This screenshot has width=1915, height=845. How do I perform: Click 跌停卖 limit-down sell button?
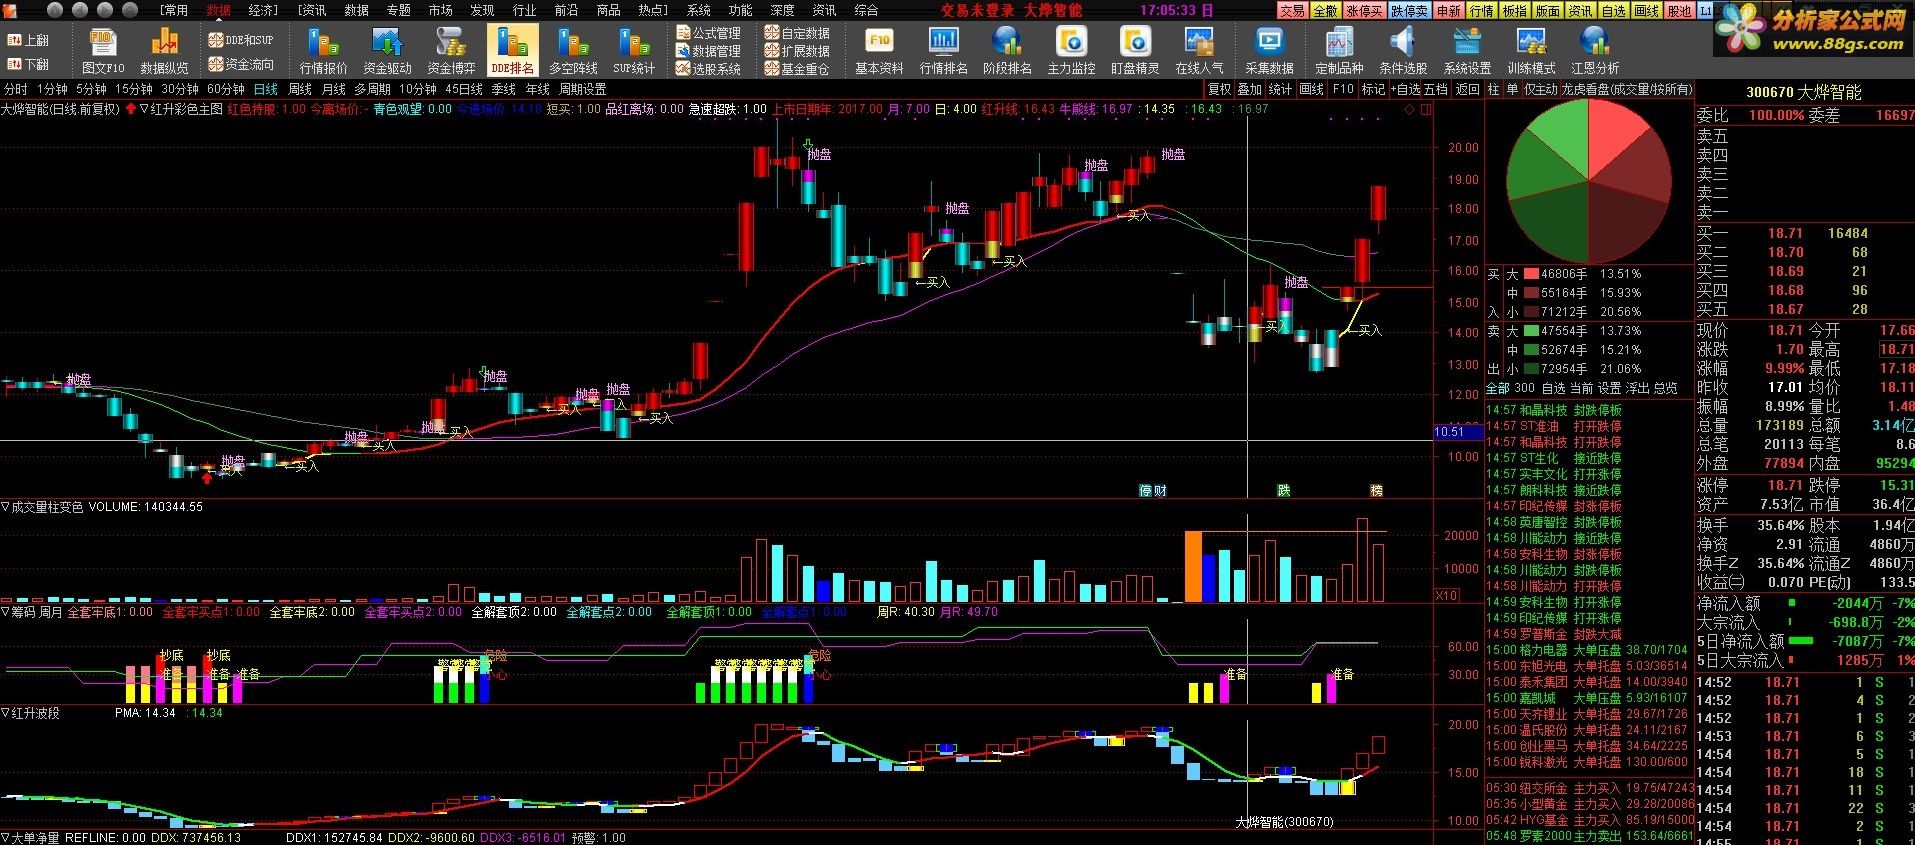click(1409, 10)
